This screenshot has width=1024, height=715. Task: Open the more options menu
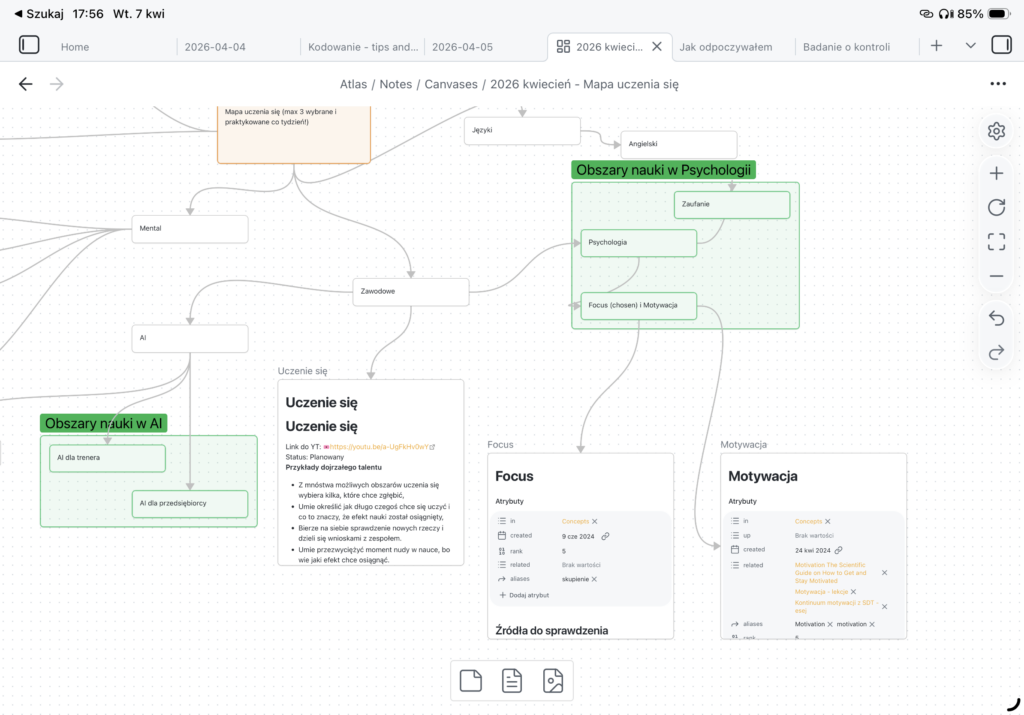tap(997, 84)
